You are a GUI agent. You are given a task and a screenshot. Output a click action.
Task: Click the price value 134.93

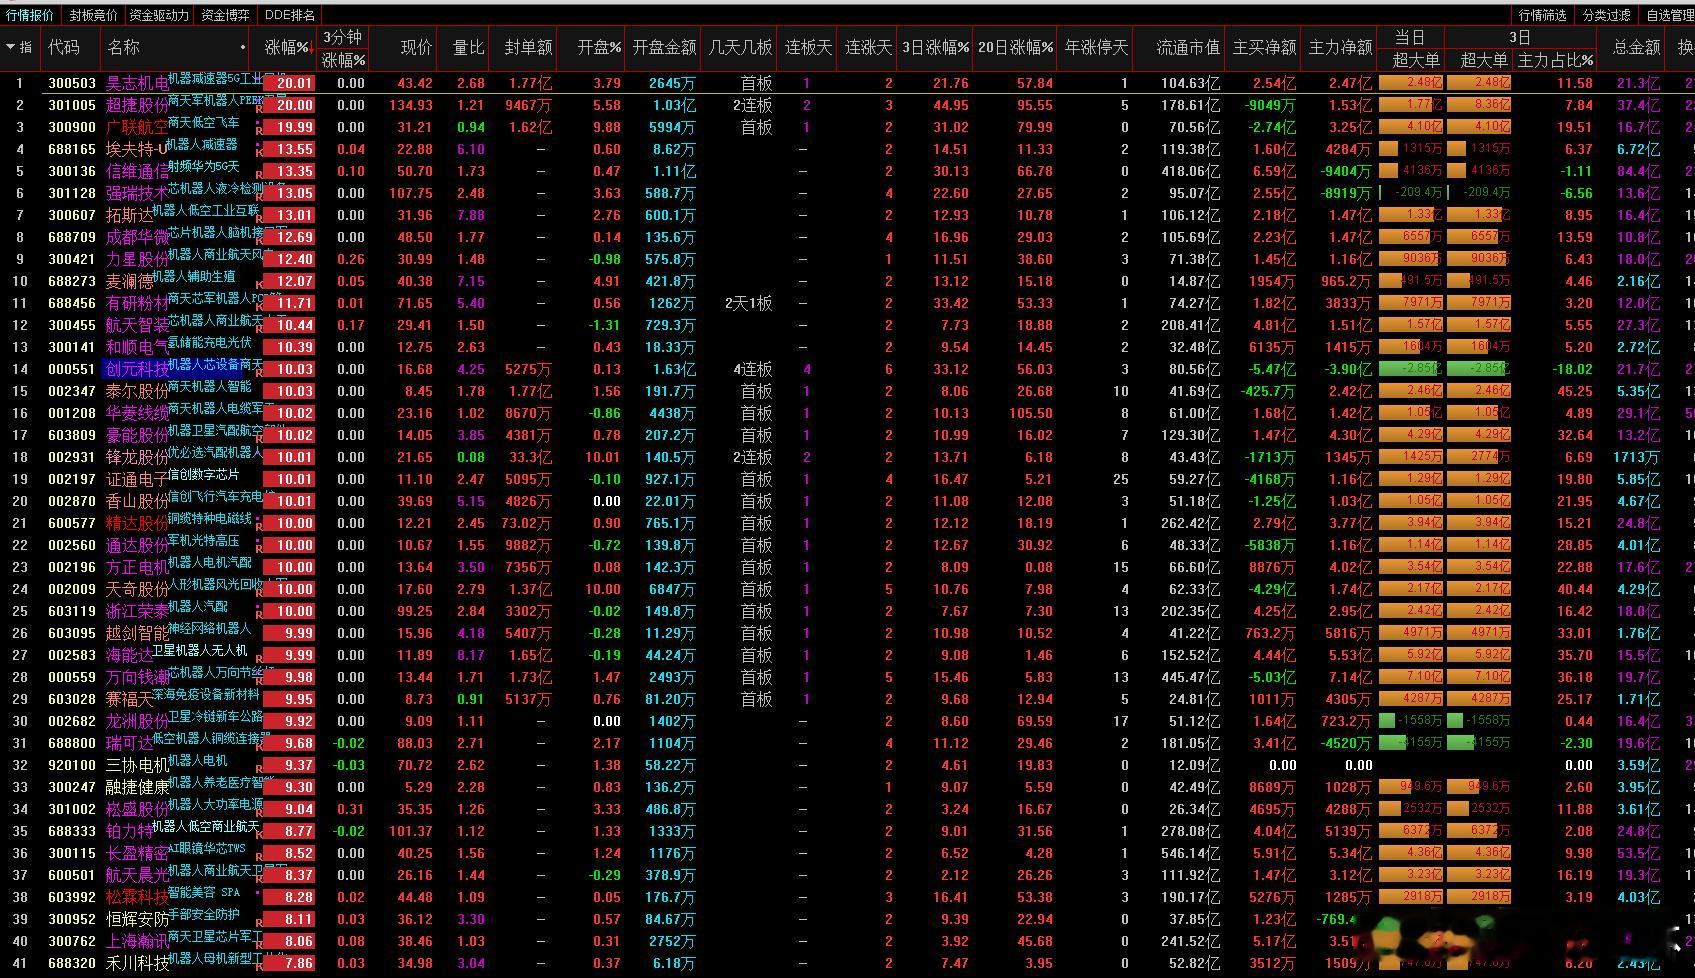[411, 105]
